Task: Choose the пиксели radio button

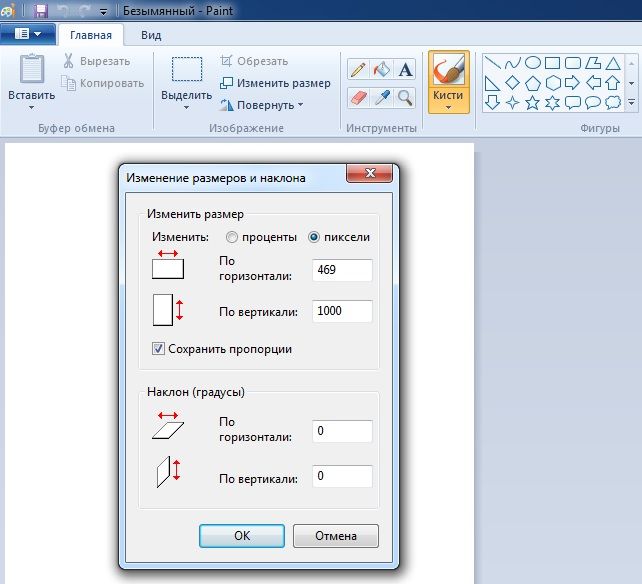Action: click(x=314, y=238)
